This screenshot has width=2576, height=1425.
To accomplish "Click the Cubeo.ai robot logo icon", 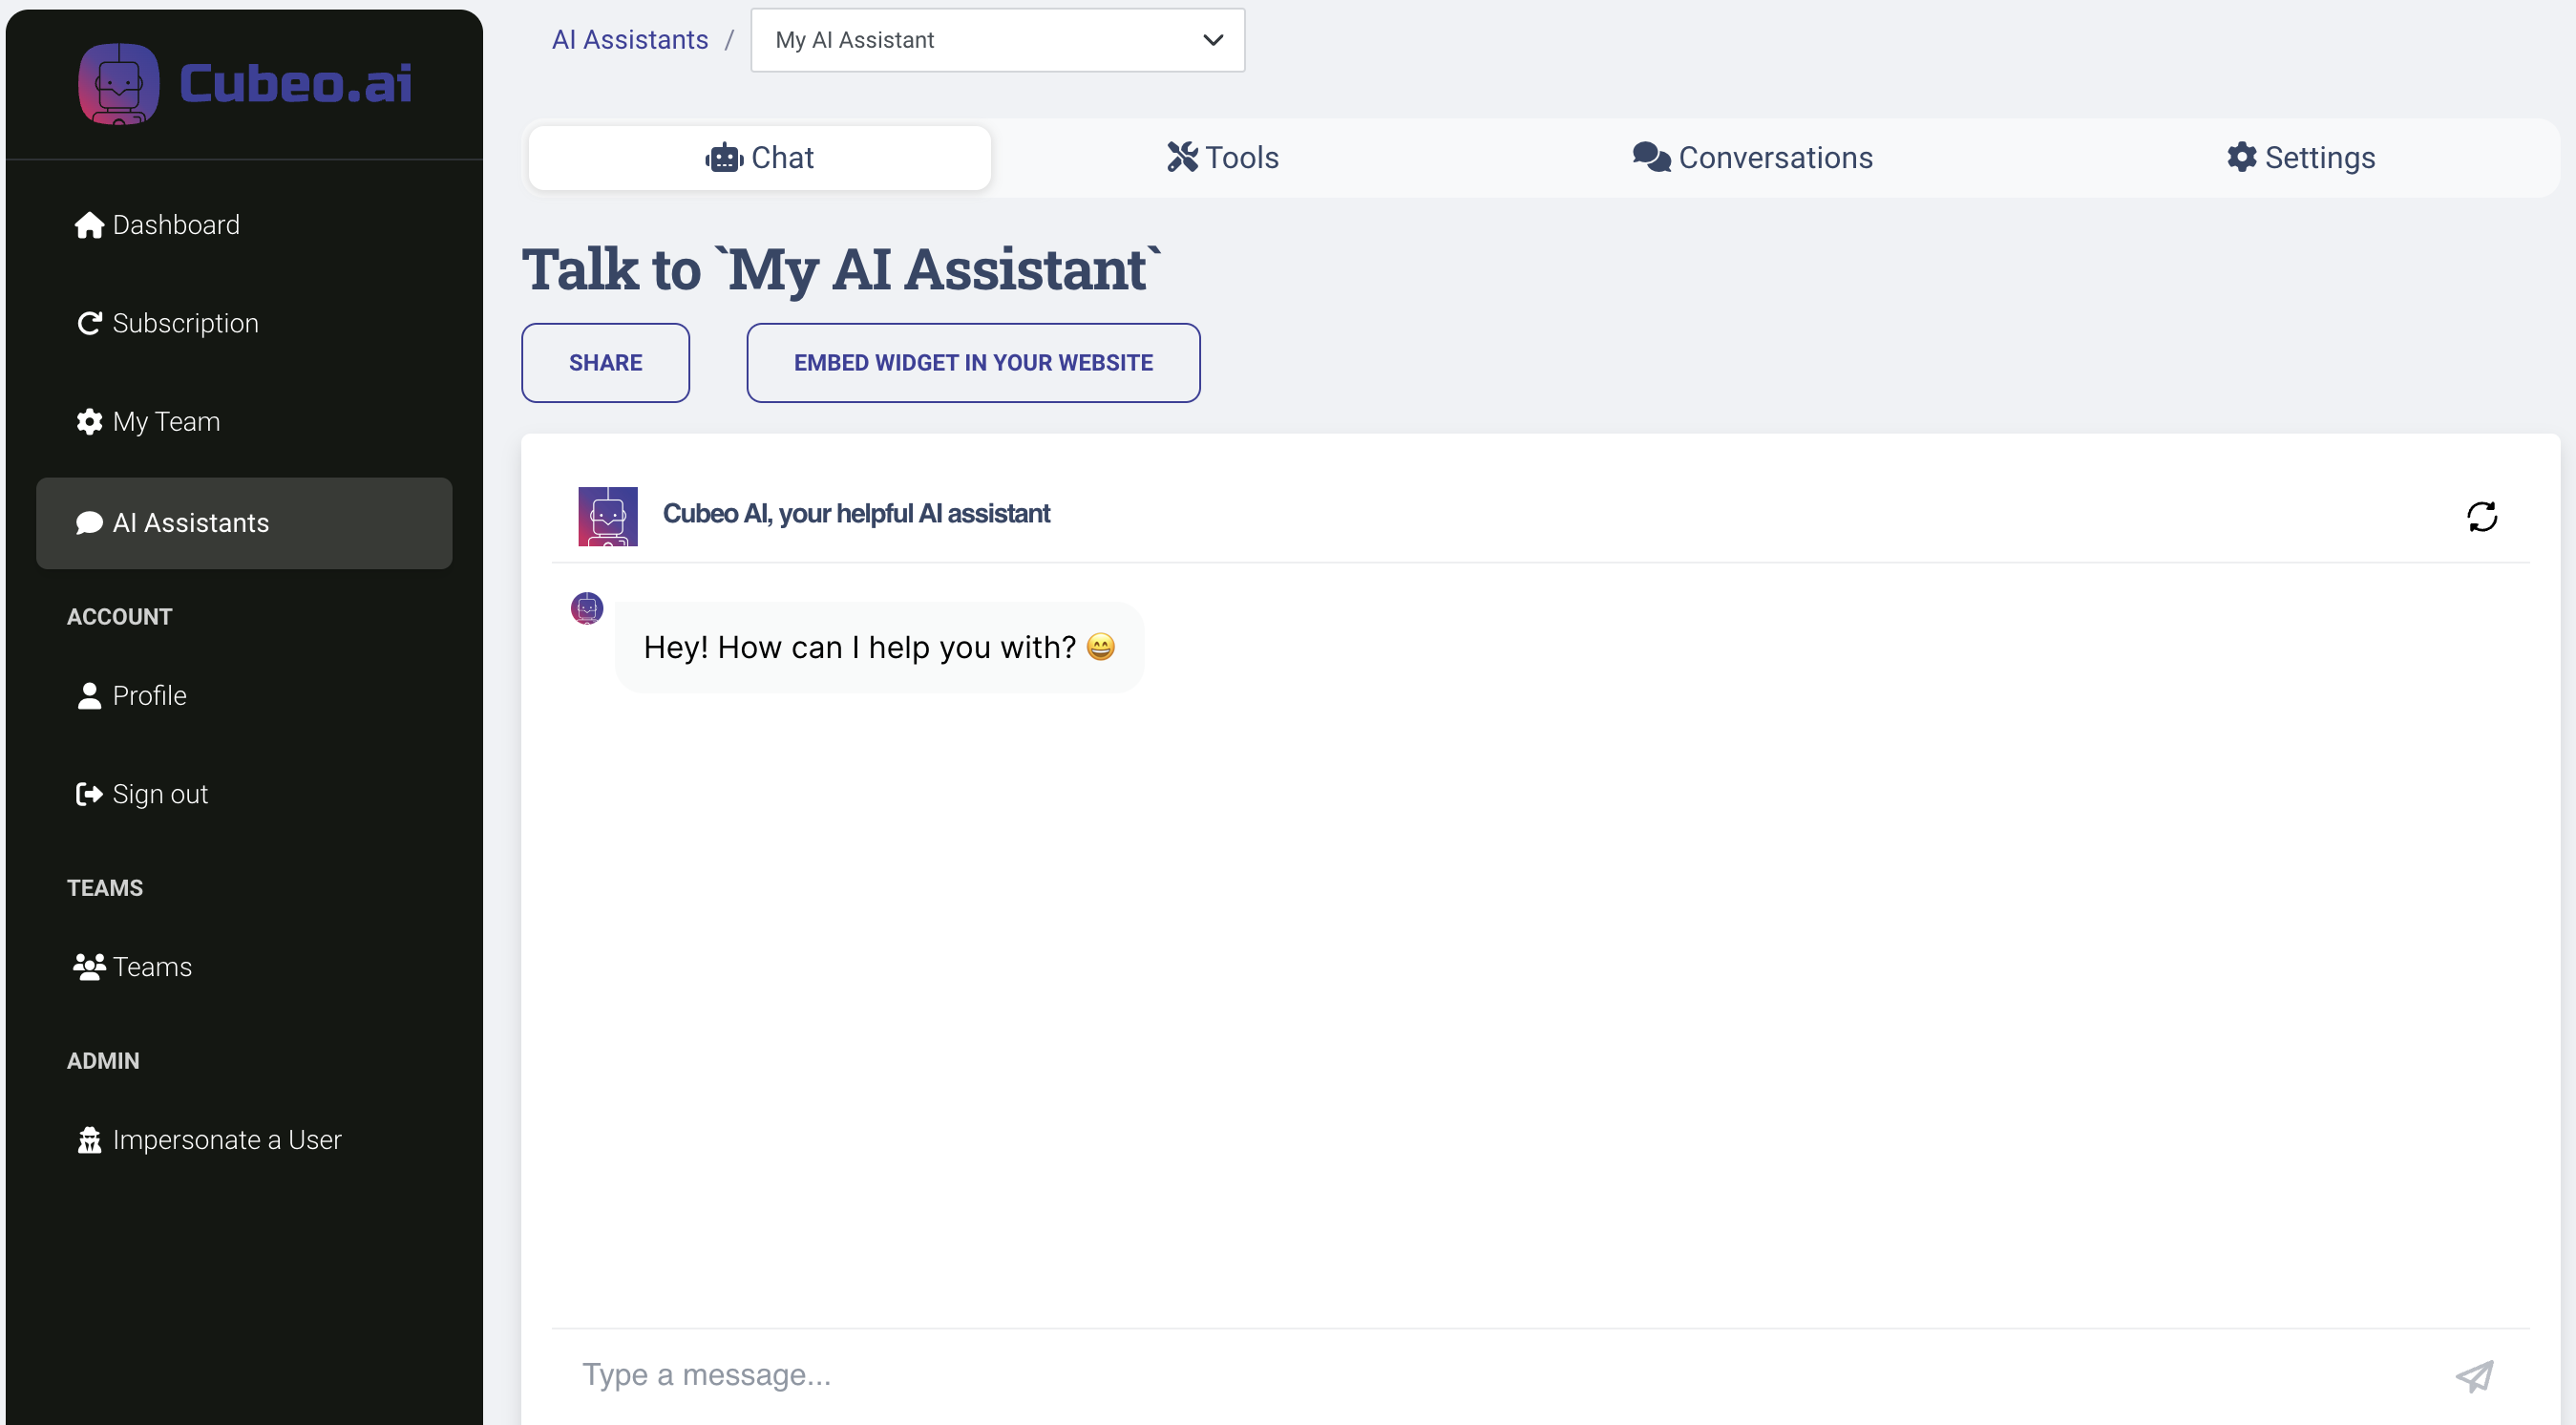I will point(118,84).
